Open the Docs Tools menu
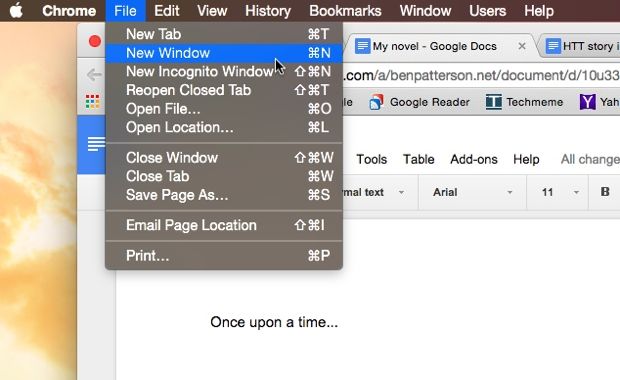The height and width of the screenshot is (380, 620). (372, 159)
